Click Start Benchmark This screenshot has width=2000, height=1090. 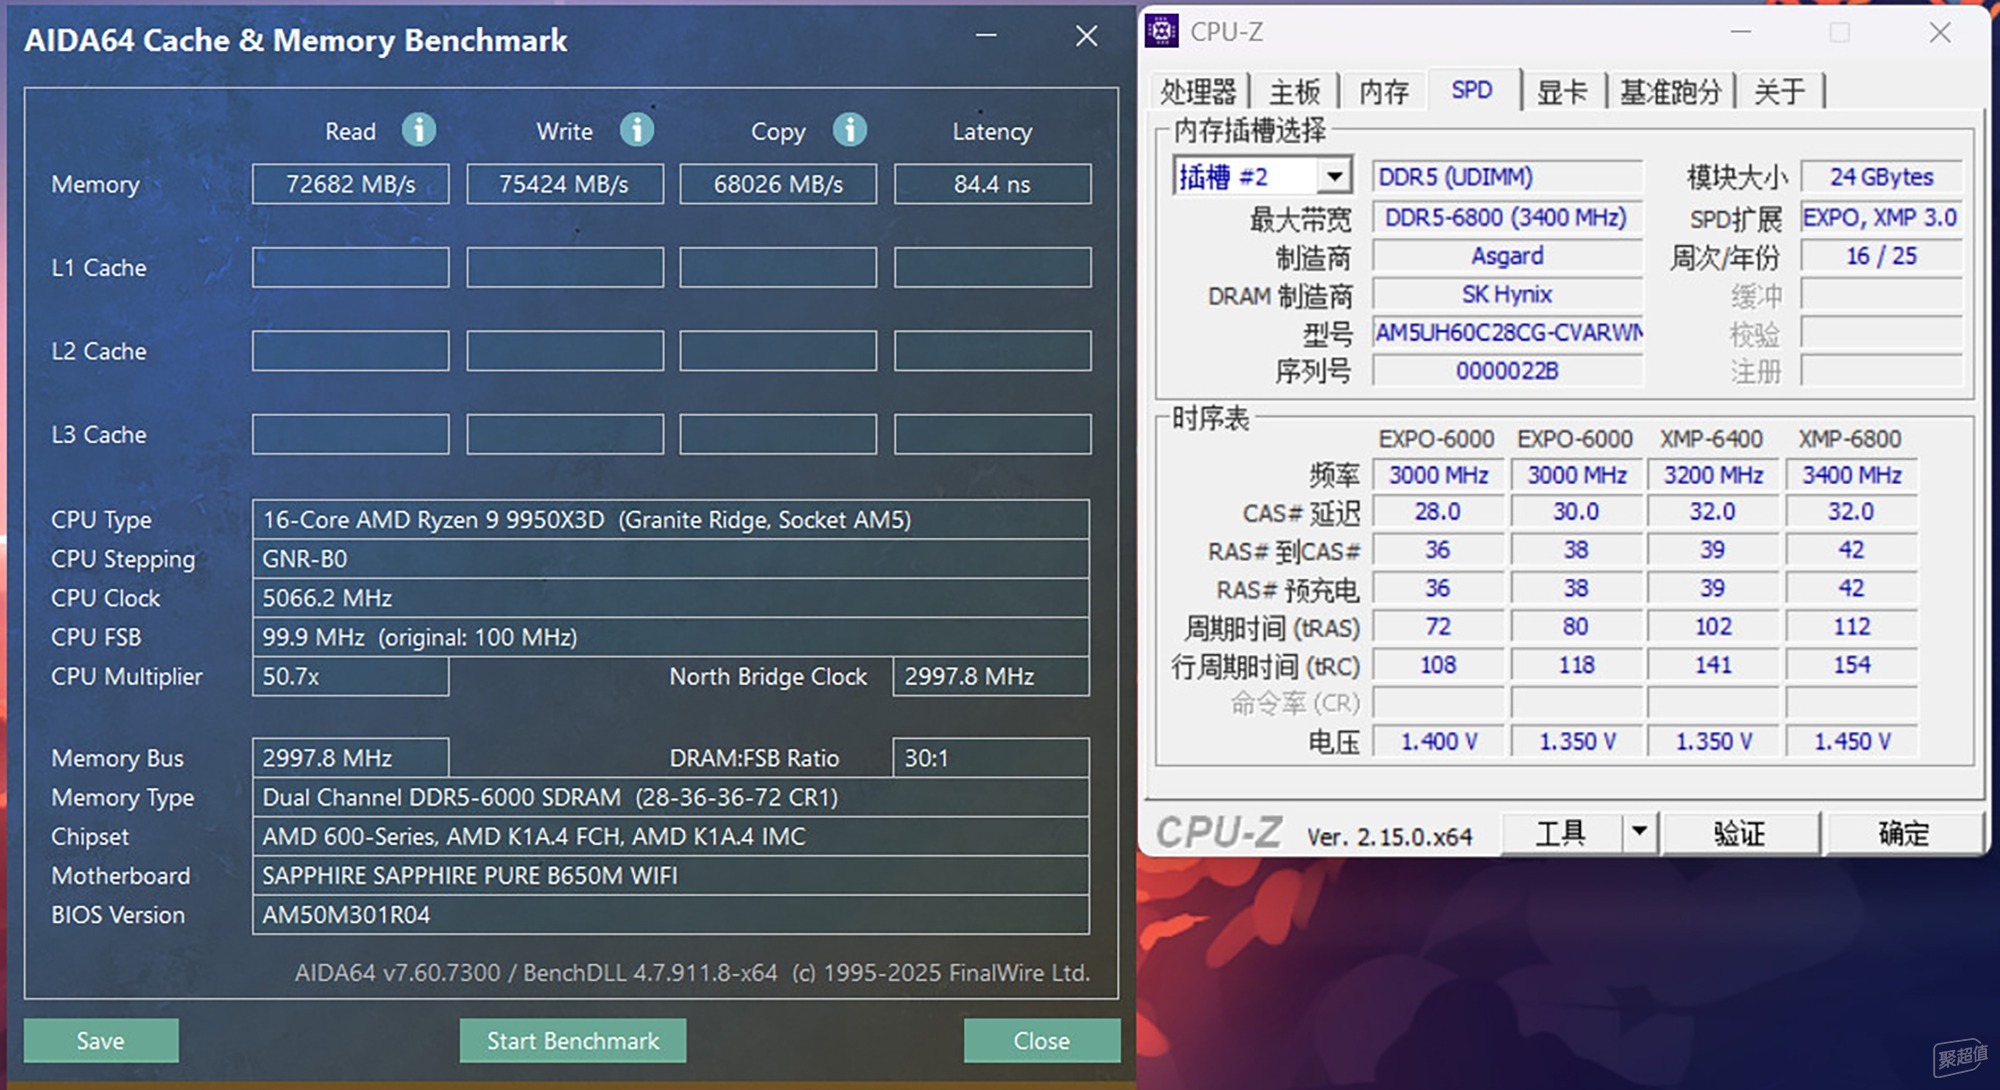(x=573, y=1040)
